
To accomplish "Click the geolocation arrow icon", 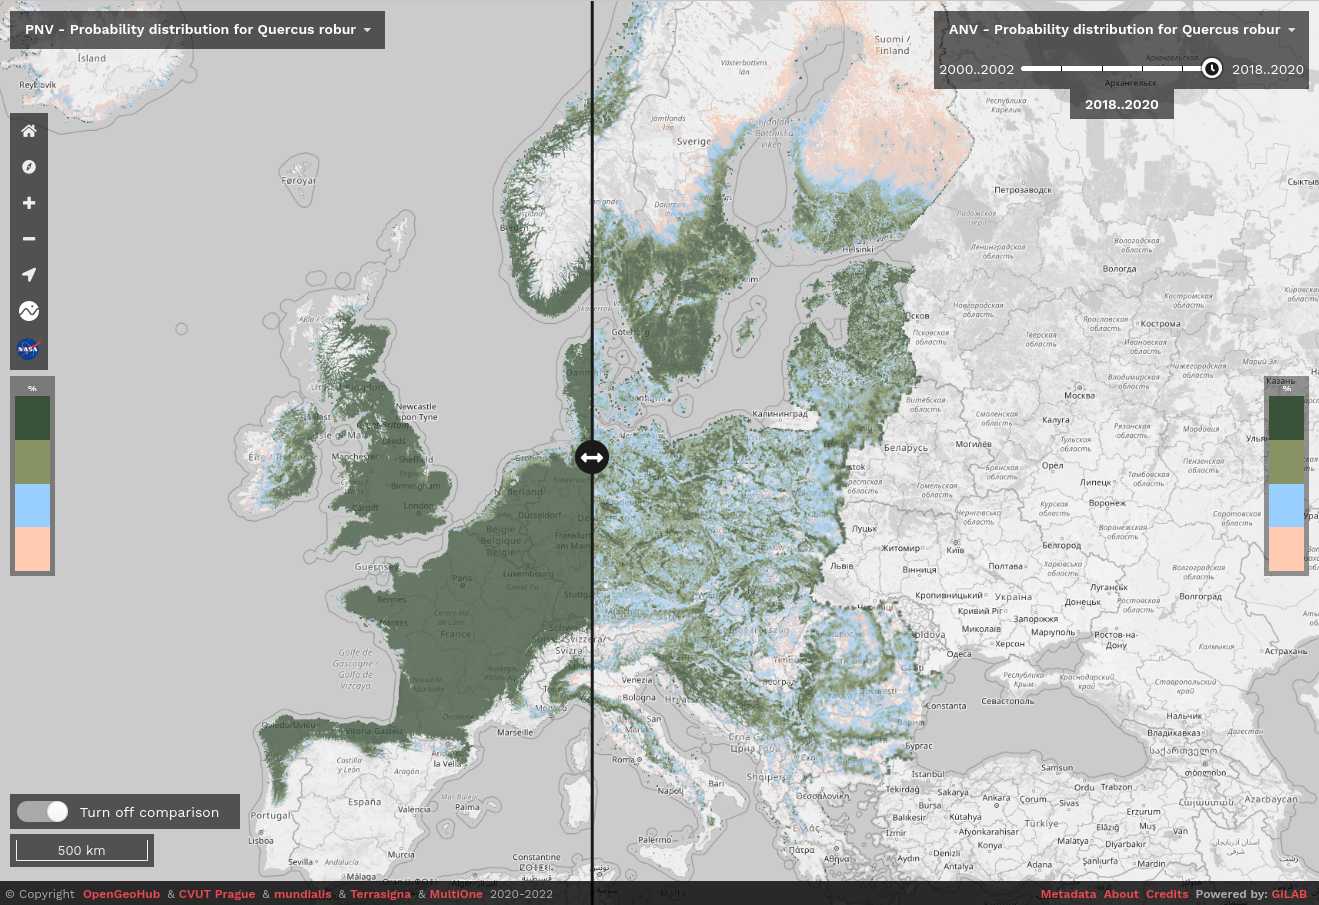I will coord(29,275).
